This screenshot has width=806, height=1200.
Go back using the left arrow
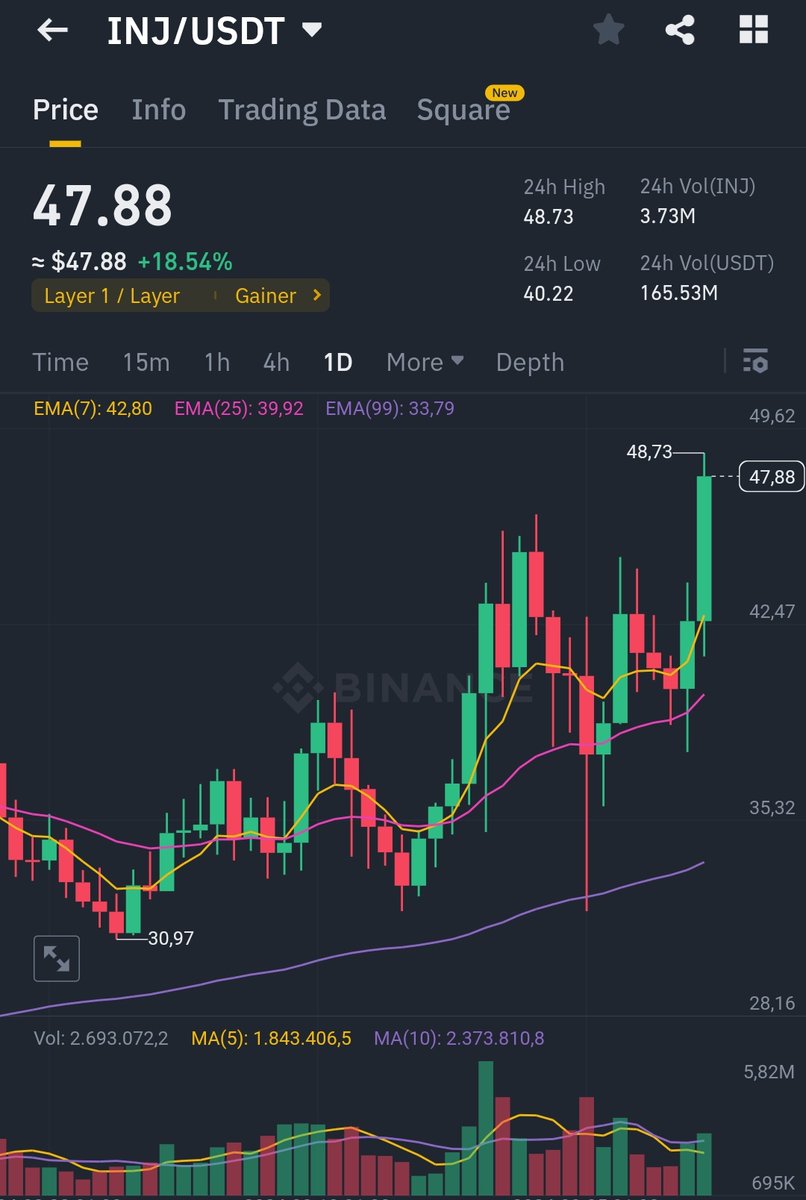pyautogui.click(x=52, y=30)
